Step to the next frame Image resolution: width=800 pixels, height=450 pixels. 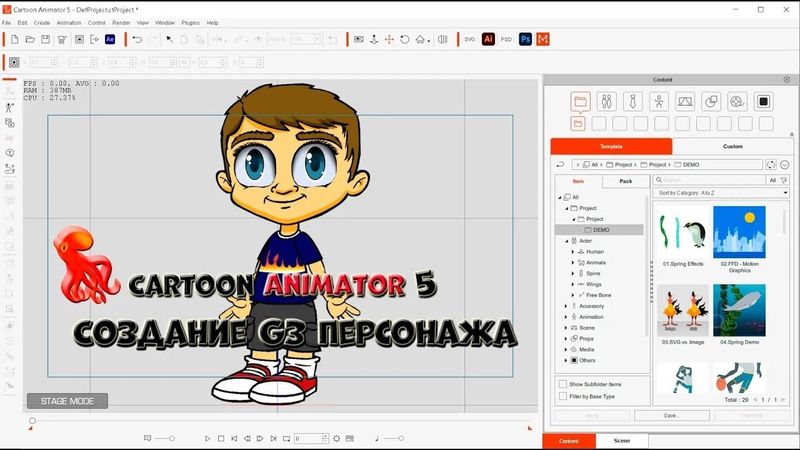[x=260, y=438]
